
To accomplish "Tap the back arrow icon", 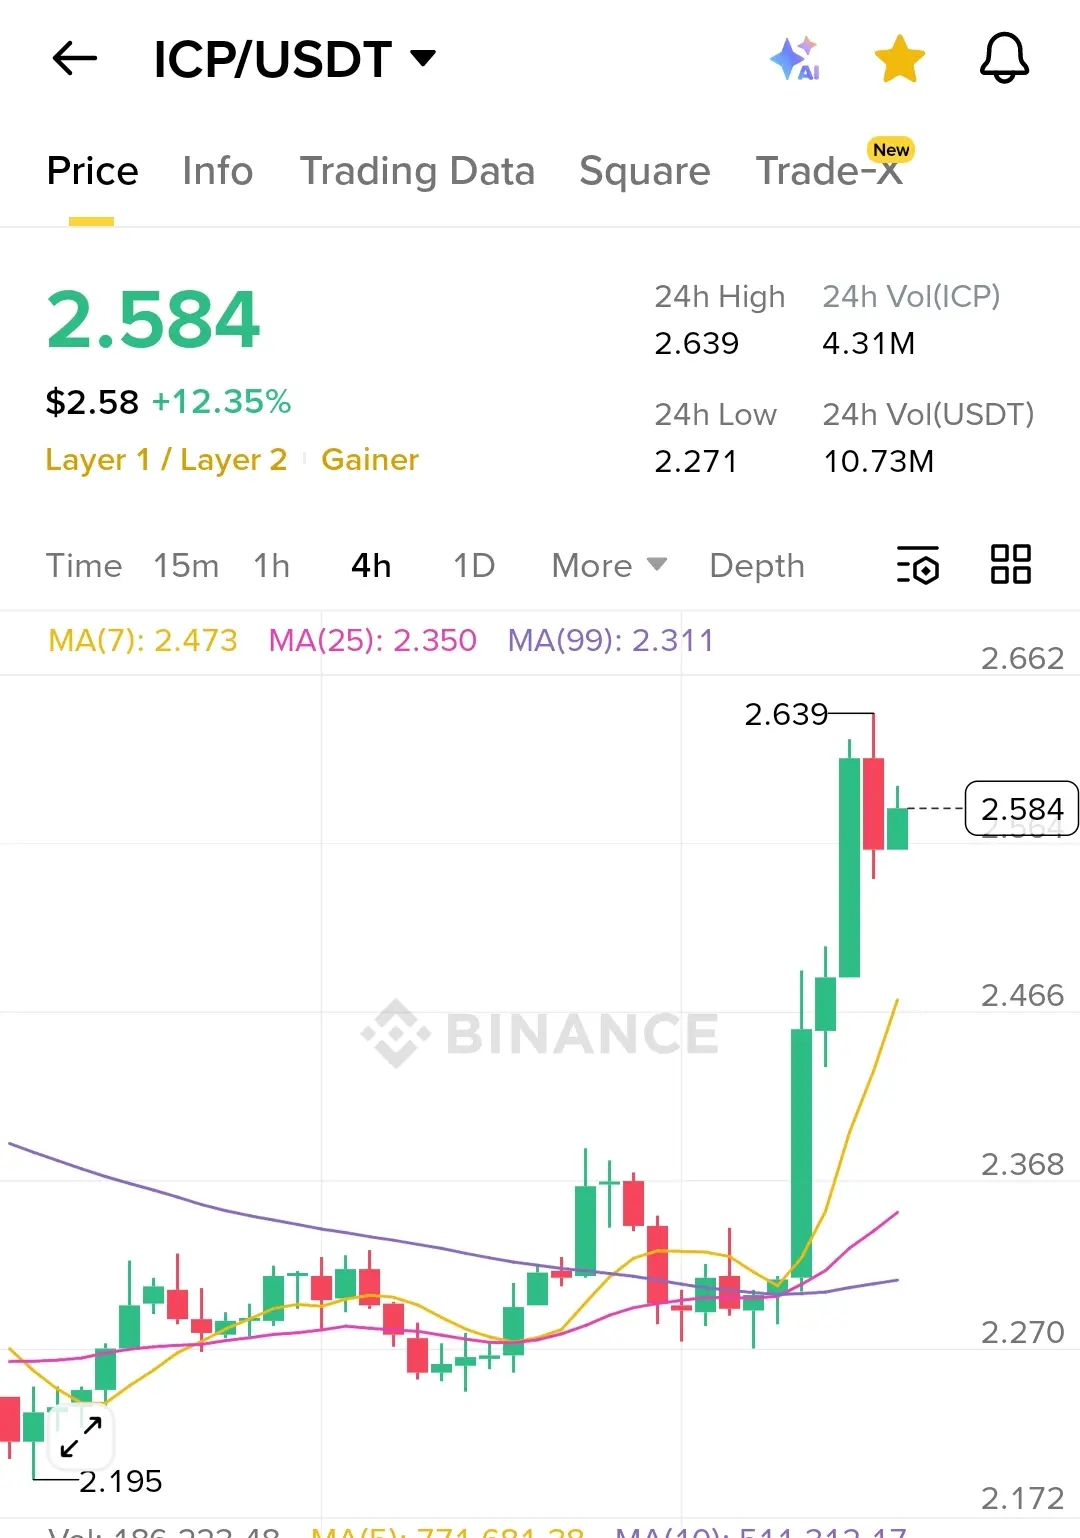I will (75, 59).
